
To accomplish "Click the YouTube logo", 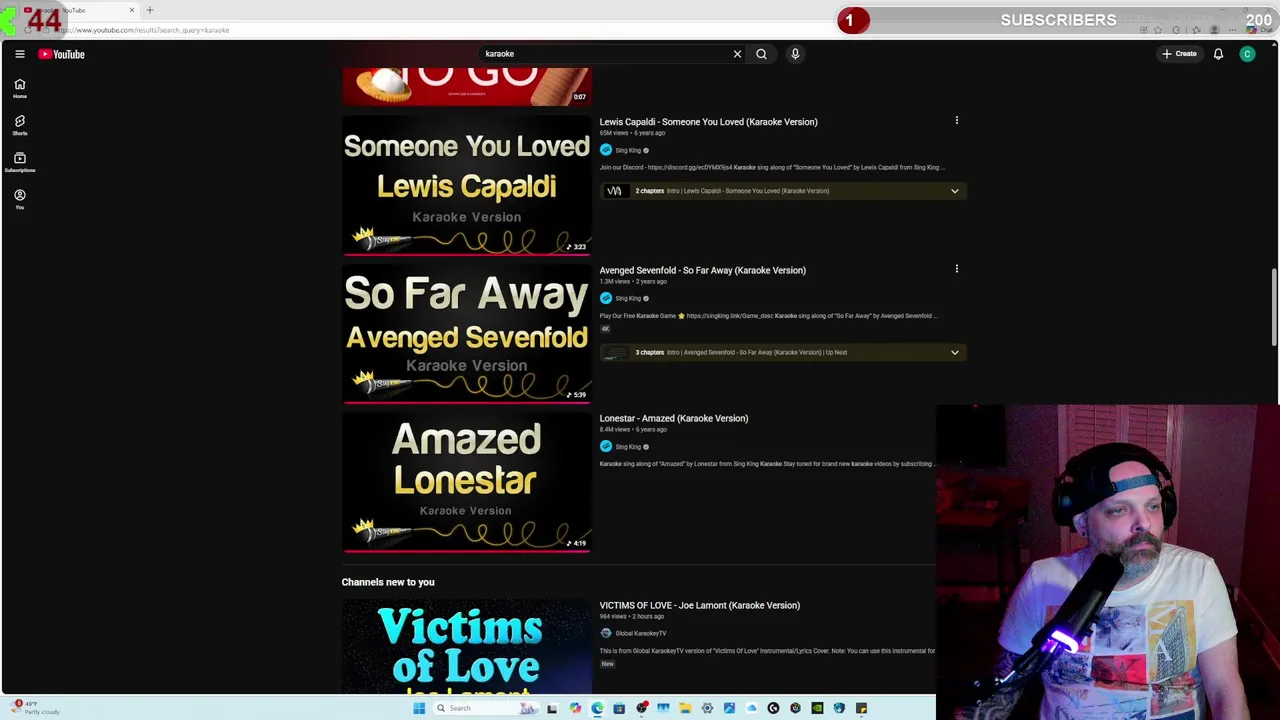I will point(61,54).
